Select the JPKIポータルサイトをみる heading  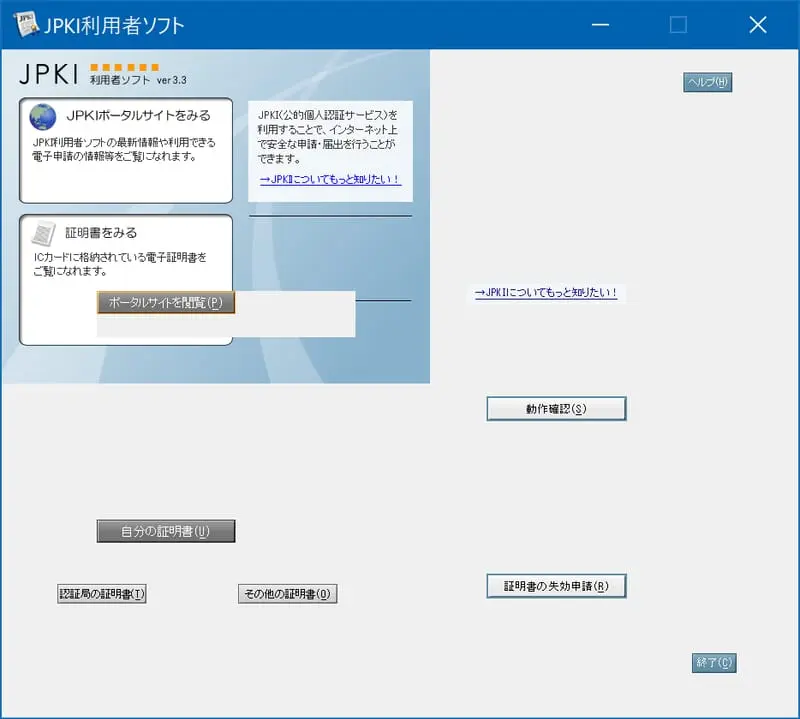[x=138, y=115]
